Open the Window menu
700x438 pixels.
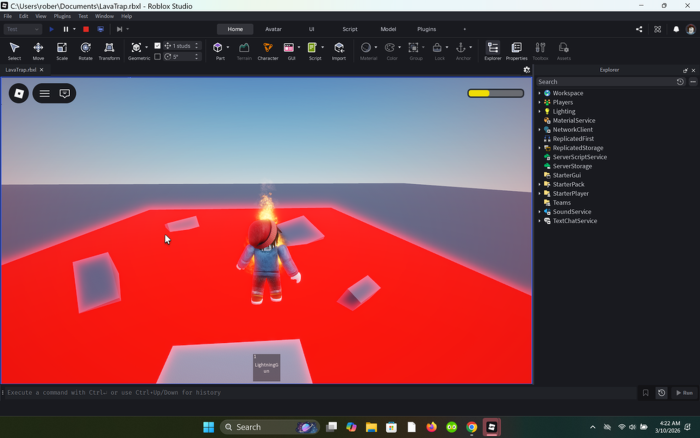click(x=104, y=16)
